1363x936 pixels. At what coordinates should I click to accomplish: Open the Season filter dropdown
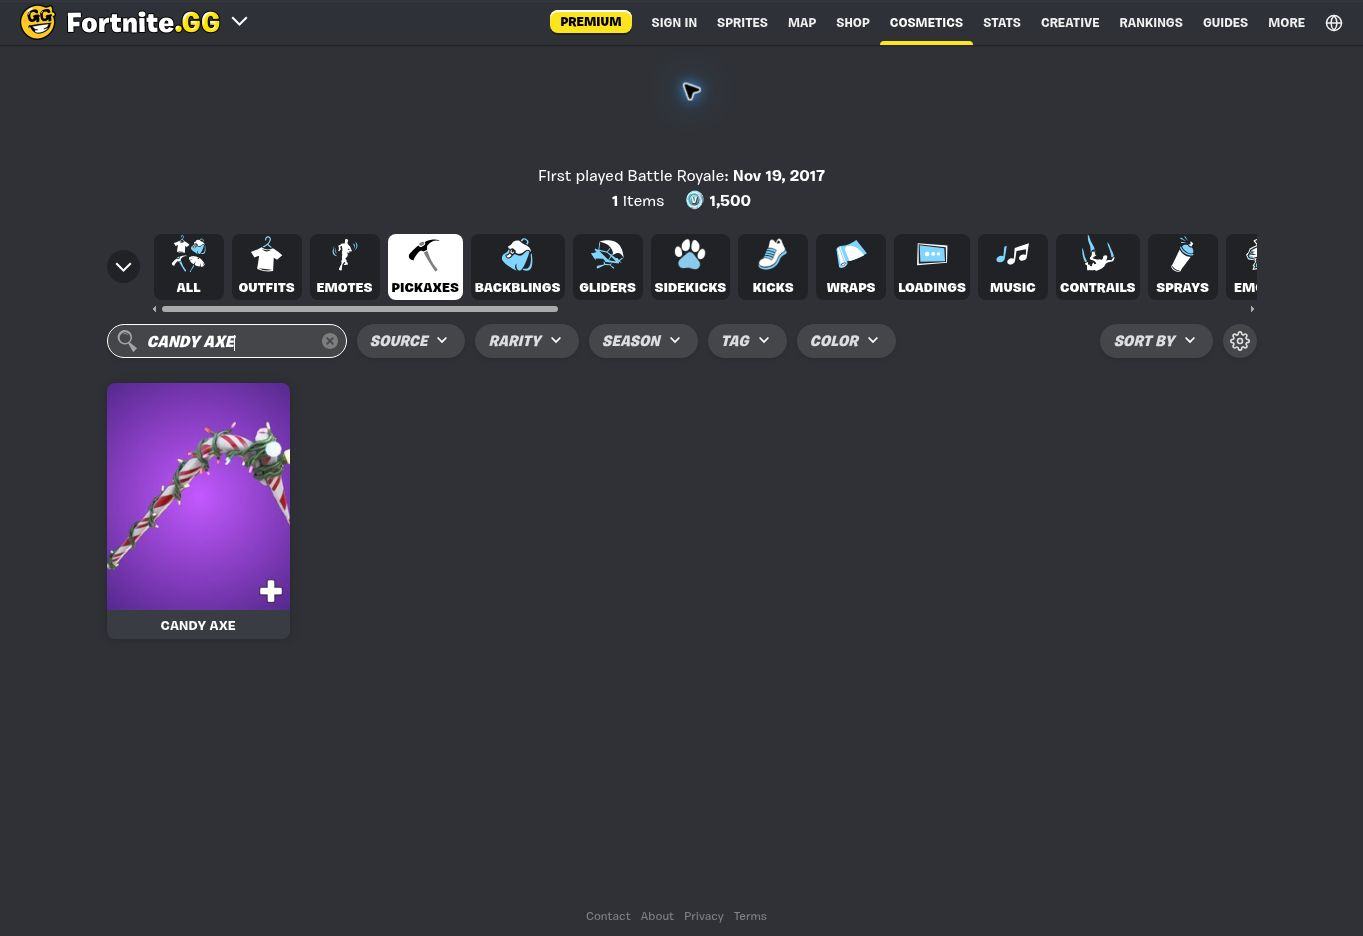(642, 341)
